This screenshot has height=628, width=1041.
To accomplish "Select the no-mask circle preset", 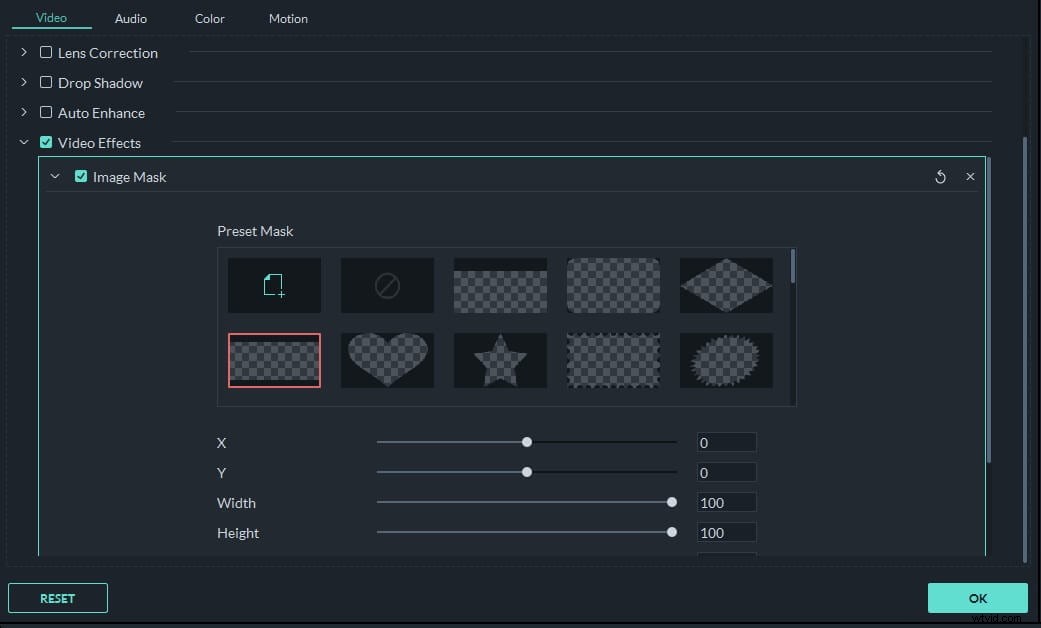I will [387, 284].
